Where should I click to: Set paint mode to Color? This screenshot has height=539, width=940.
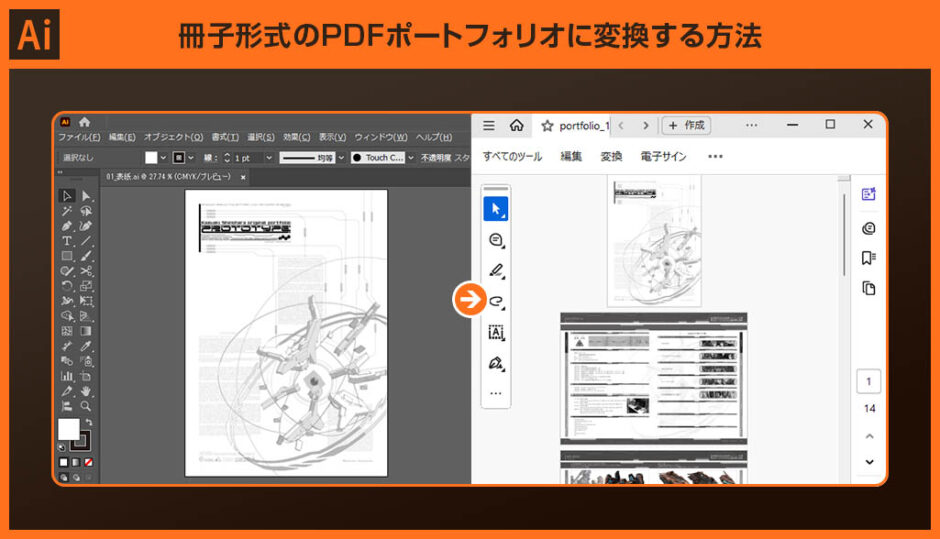pyautogui.click(x=64, y=462)
